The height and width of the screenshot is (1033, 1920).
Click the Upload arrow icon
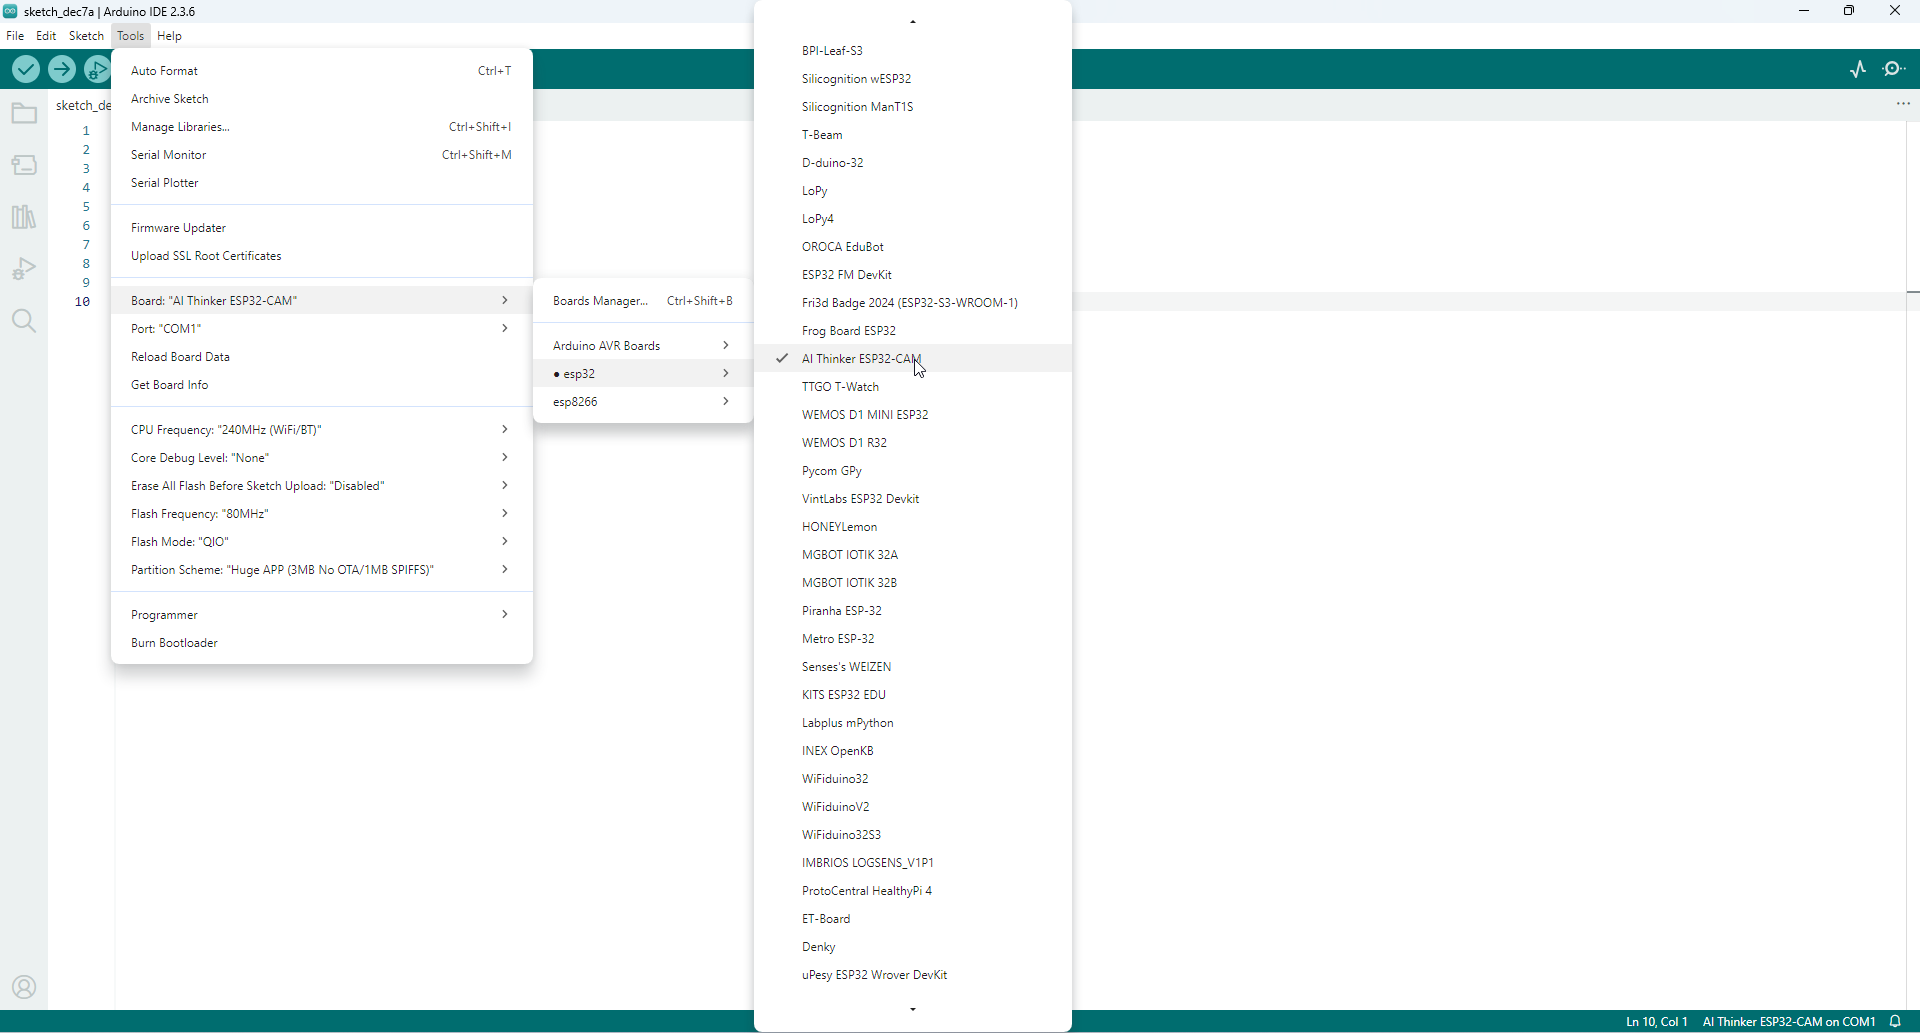pyautogui.click(x=62, y=69)
